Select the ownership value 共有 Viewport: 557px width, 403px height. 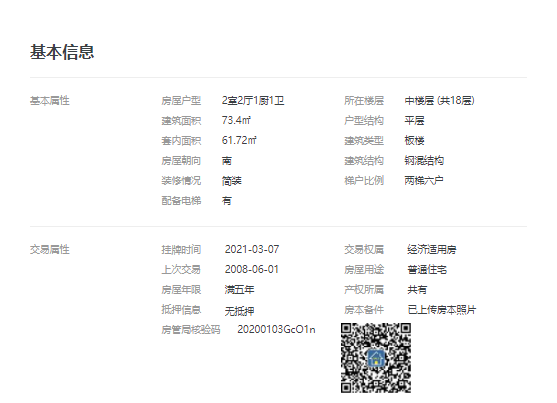(417, 290)
